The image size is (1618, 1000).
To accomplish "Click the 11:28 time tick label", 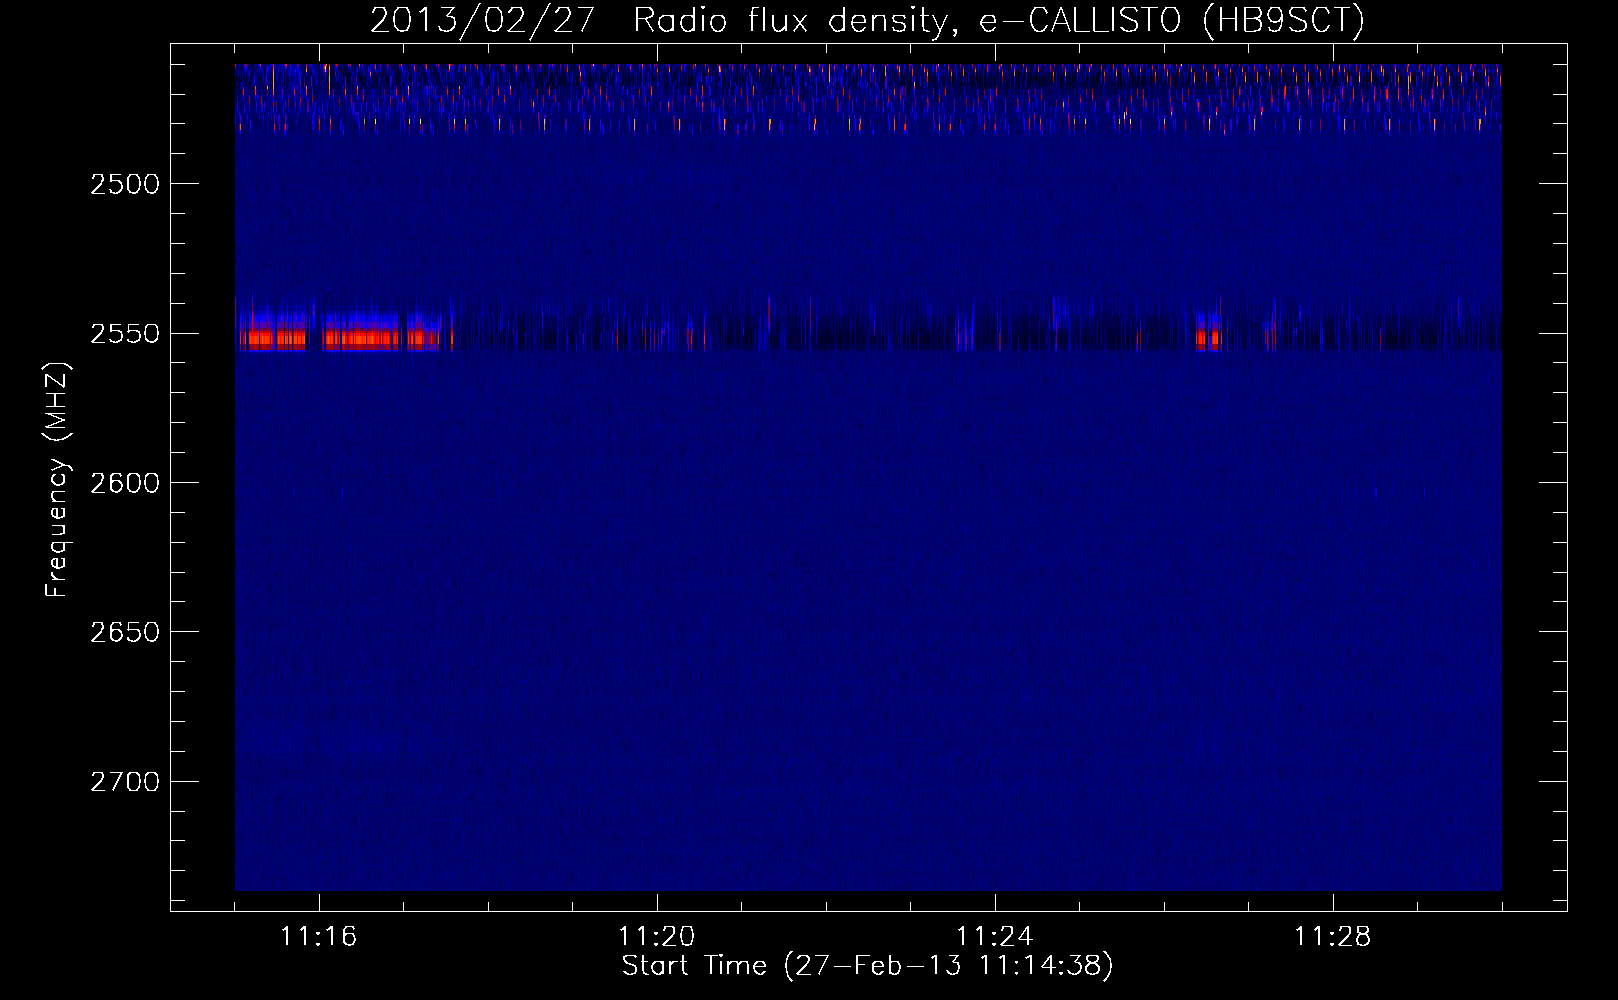I will pos(1332,937).
